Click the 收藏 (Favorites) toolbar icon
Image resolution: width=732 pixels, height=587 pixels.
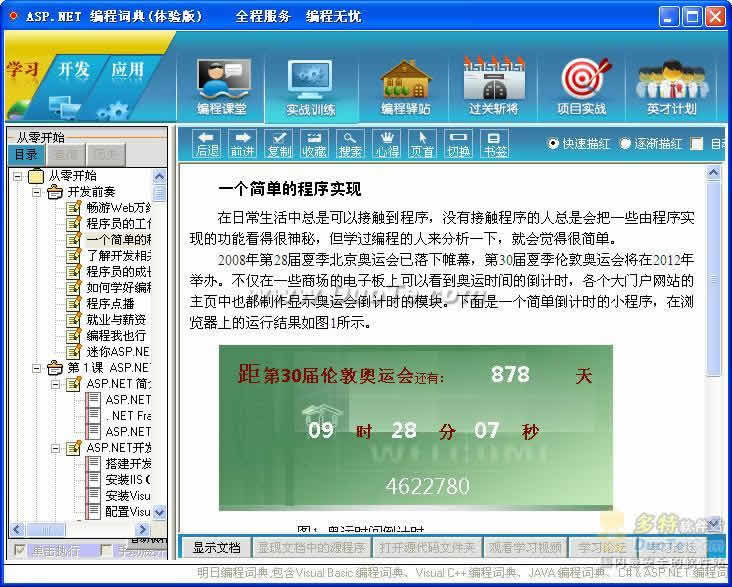pyautogui.click(x=314, y=143)
